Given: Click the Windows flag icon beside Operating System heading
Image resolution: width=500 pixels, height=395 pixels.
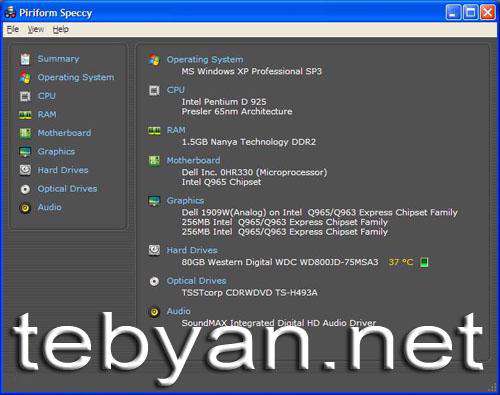Looking at the screenshot, I should tap(154, 60).
